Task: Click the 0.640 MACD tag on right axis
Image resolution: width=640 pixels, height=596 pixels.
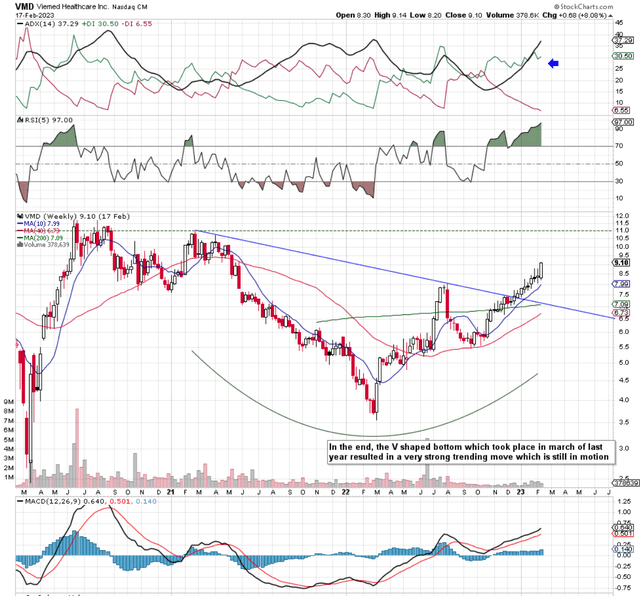Action: 623,527
